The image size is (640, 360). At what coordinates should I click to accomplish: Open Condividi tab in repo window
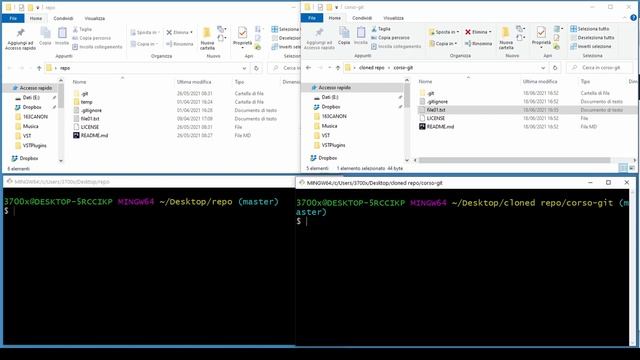[63, 18]
